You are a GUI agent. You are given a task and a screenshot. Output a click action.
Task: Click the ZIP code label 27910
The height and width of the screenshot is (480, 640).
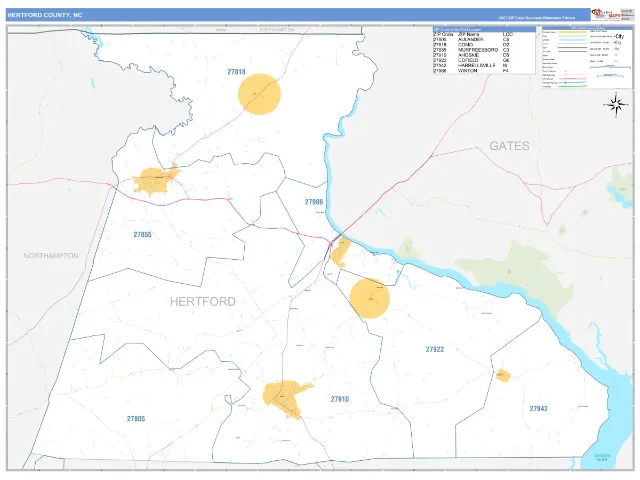[x=340, y=399]
